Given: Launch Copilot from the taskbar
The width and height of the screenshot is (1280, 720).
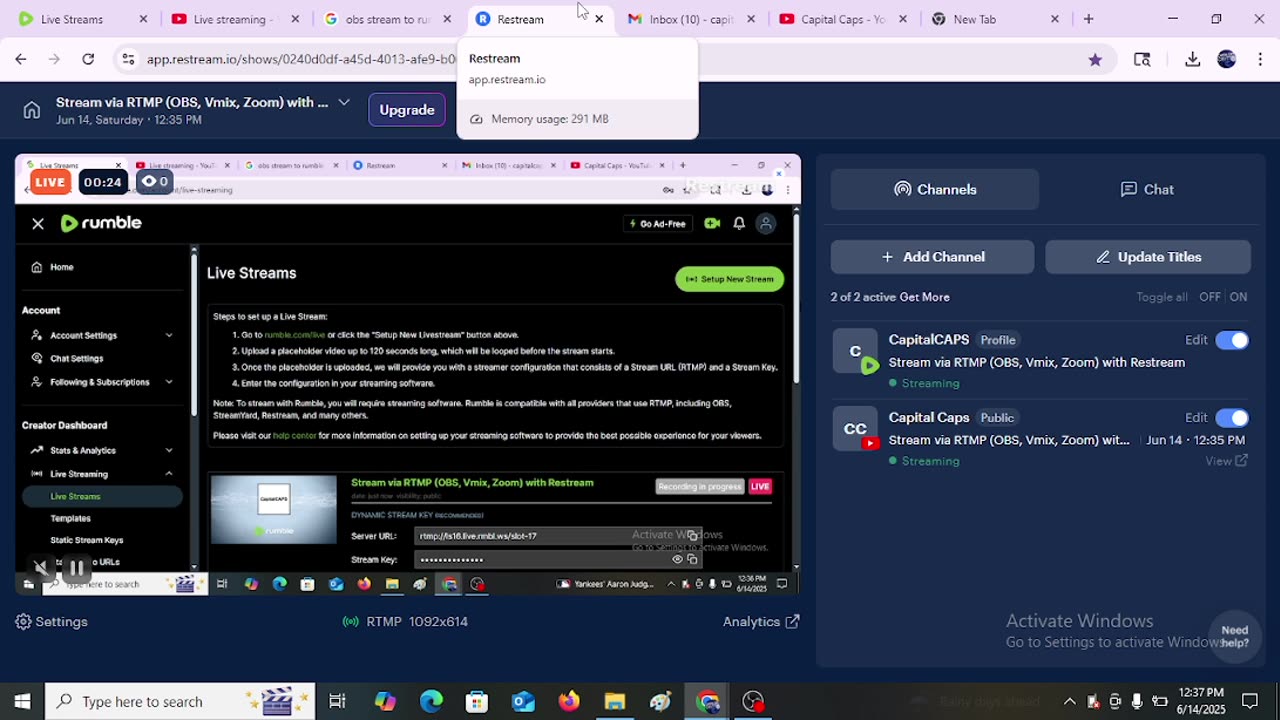Looking at the screenshot, I should (x=385, y=701).
